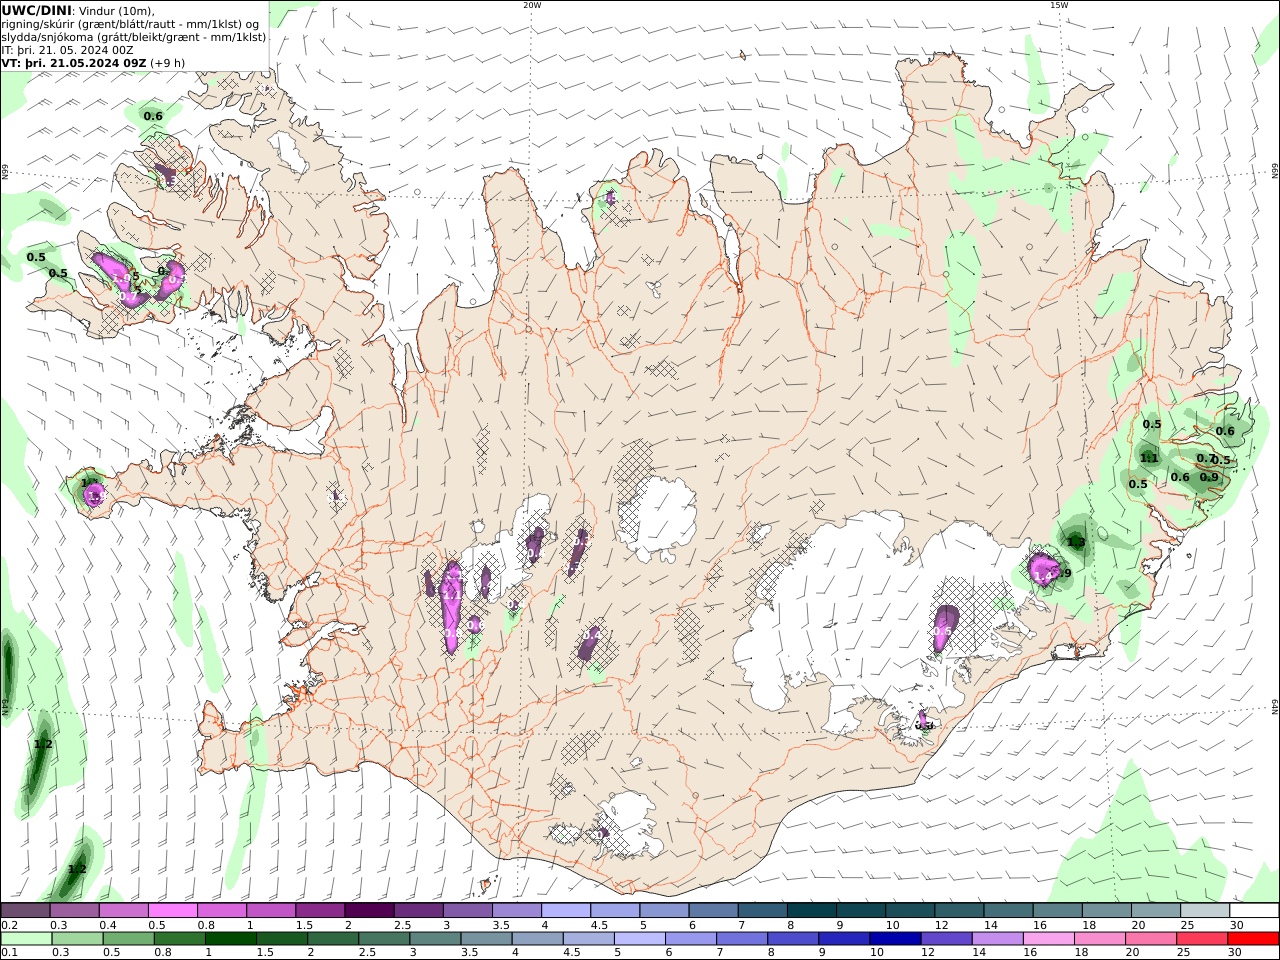Viewport: 1280px width, 960px height.
Task: Click the 0.1 label on the legend
Action: click(8, 953)
